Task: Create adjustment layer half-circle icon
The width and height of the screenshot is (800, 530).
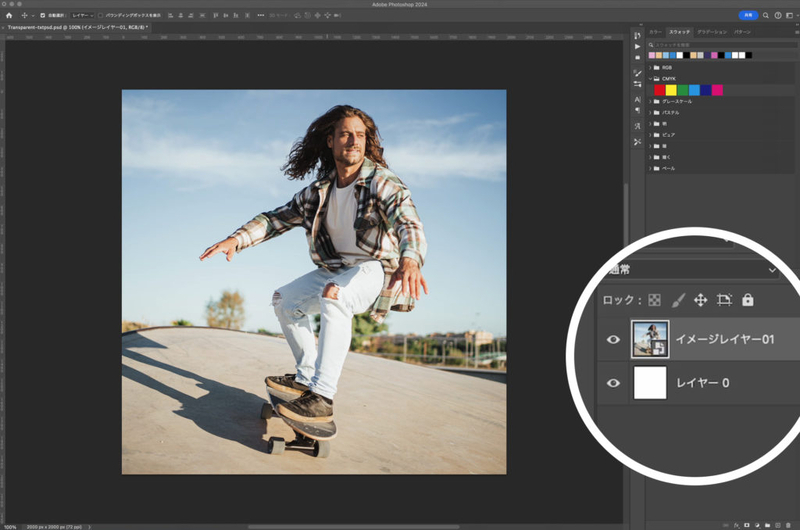Action: coord(757,525)
